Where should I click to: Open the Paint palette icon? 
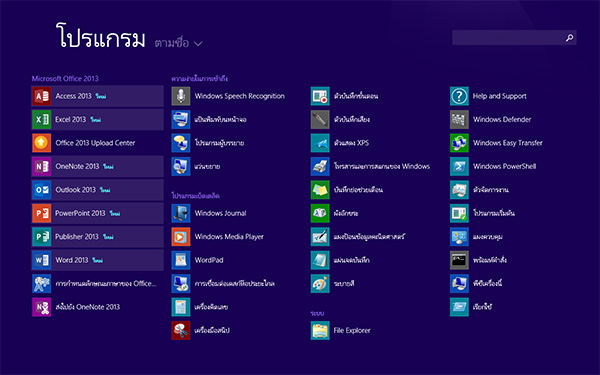point(320,284)
